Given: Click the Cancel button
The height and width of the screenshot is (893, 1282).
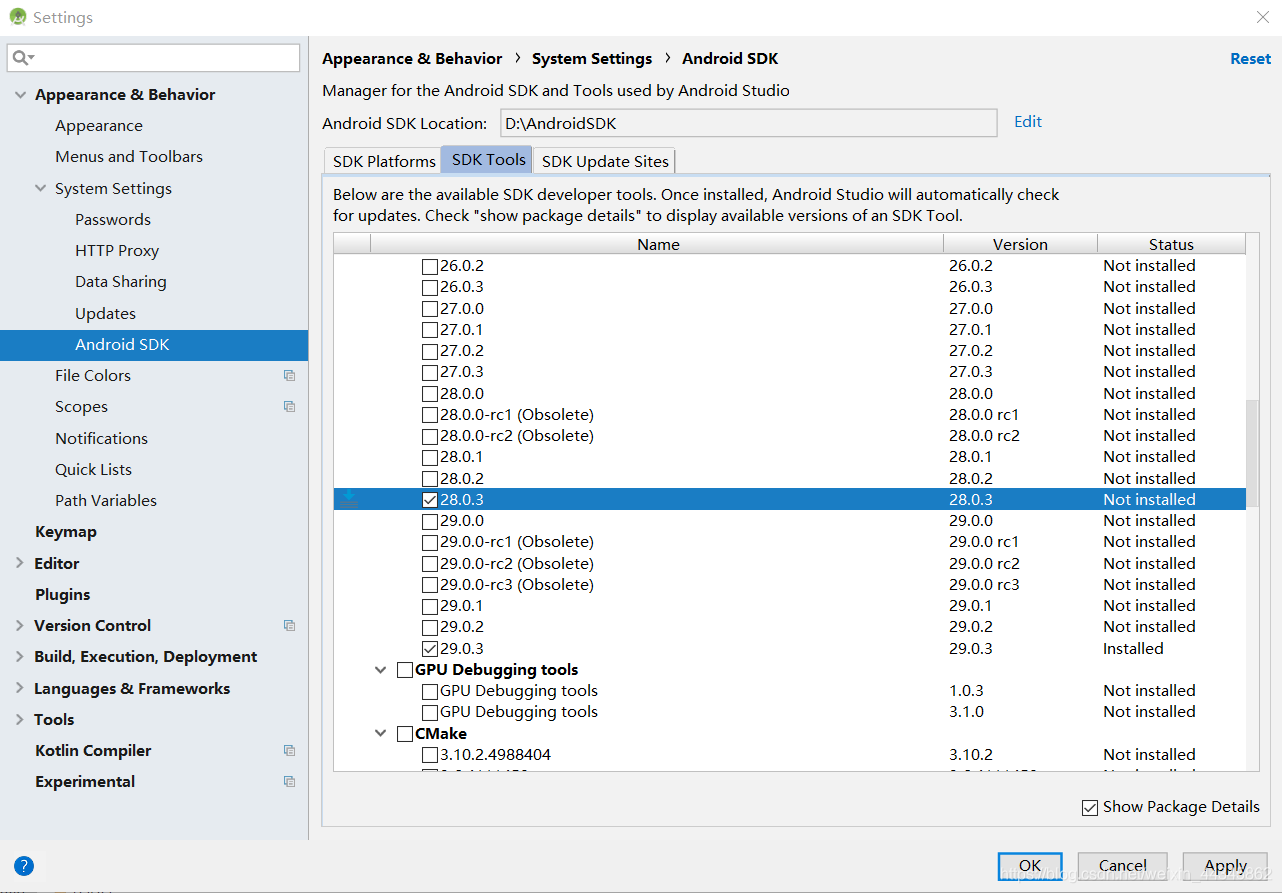Looking at the screenshot, I should [x=1123, y=866].
